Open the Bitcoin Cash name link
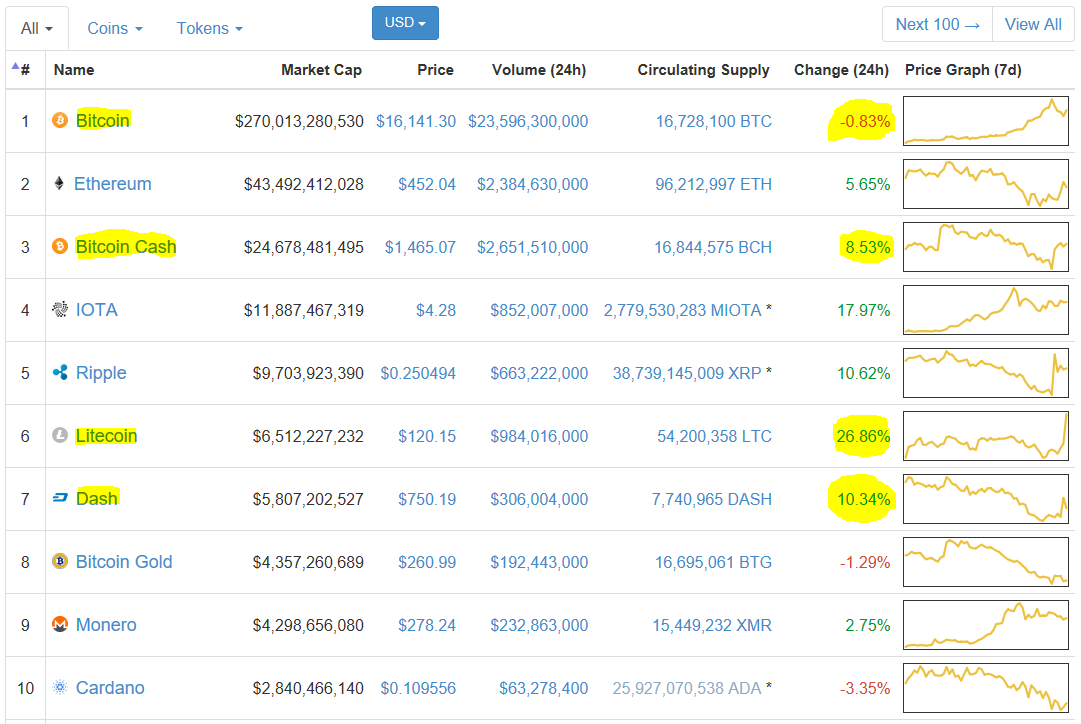 pos(126,246)
